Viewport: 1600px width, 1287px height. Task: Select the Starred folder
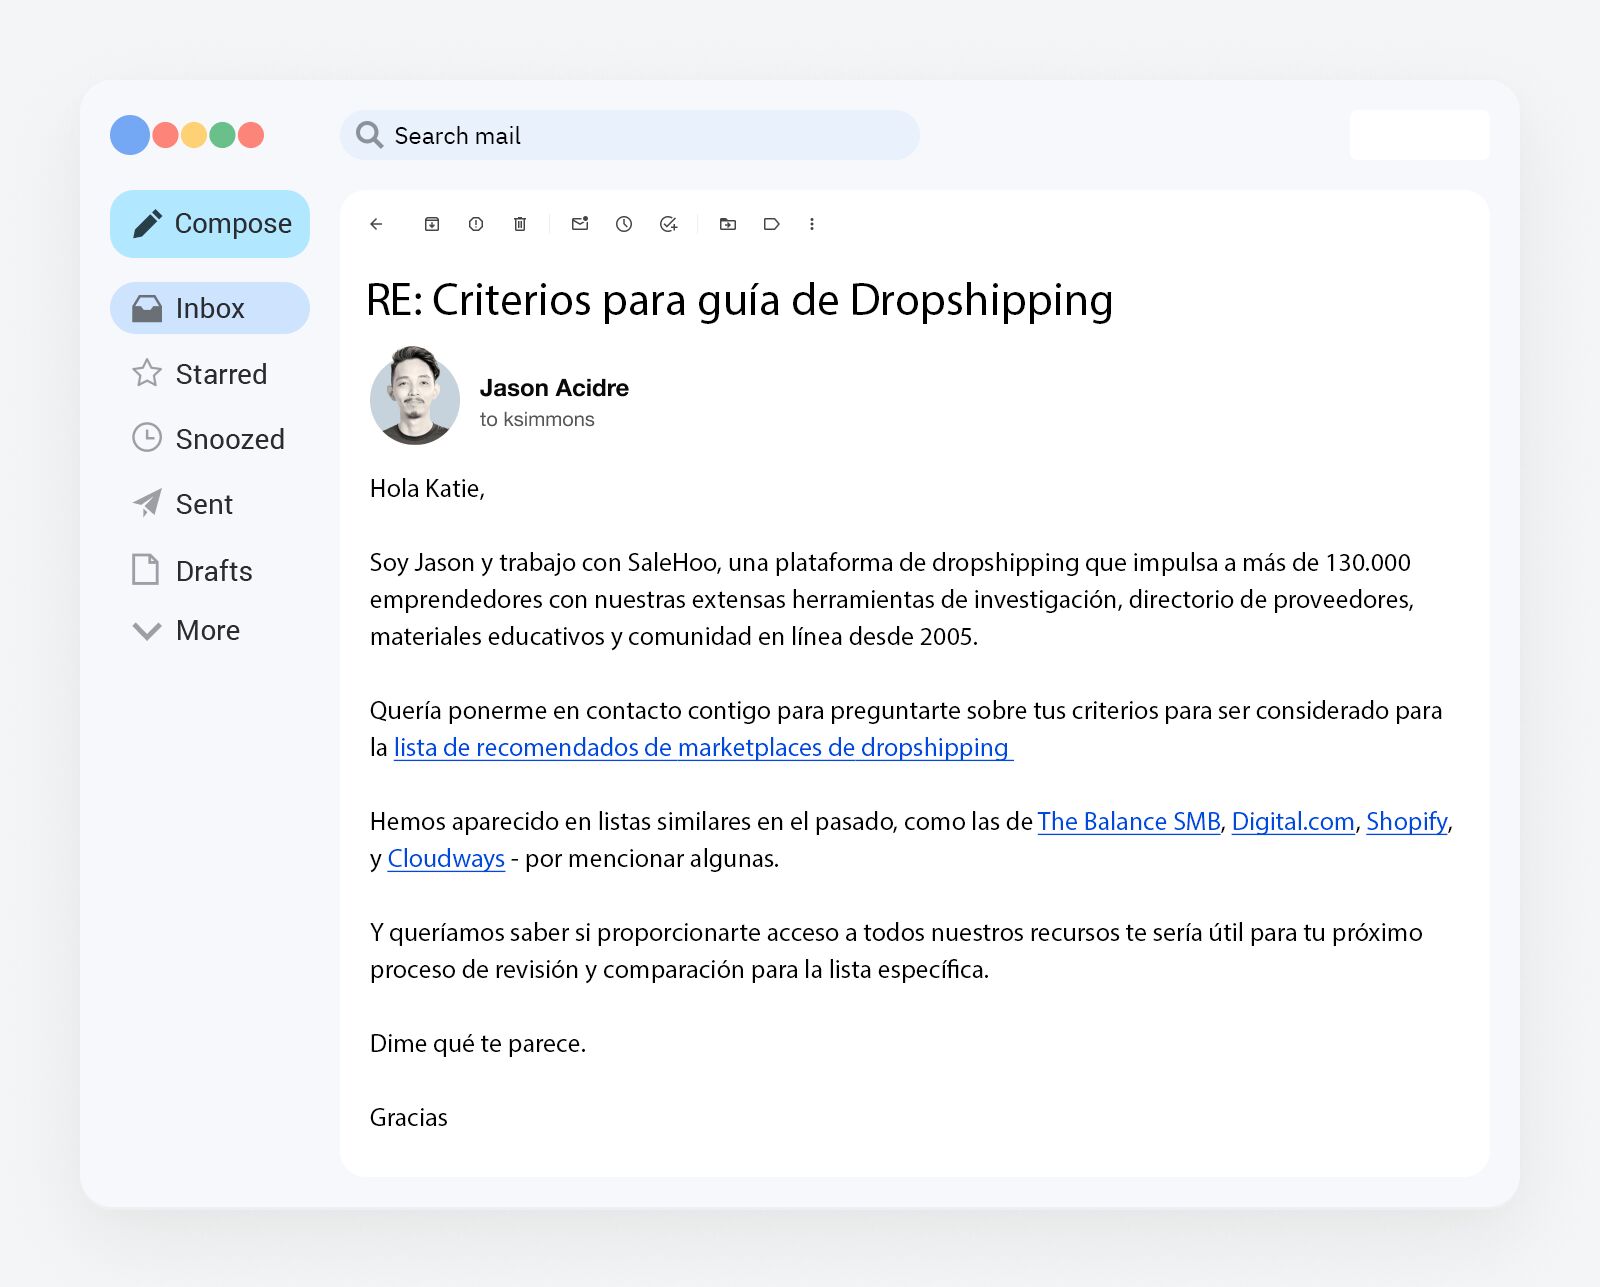[x=221, y=374]
